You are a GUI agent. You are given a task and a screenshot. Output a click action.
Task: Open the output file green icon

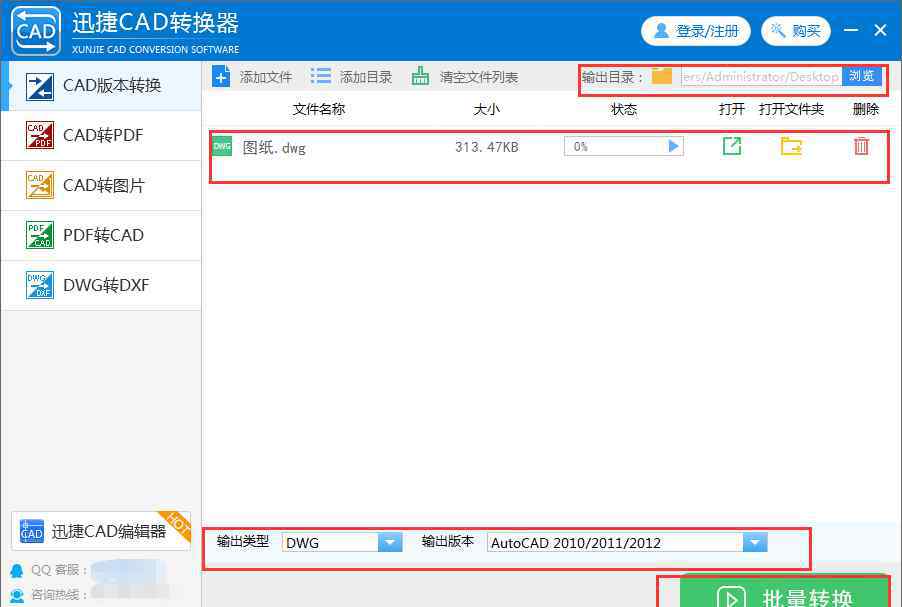point(732,146)
